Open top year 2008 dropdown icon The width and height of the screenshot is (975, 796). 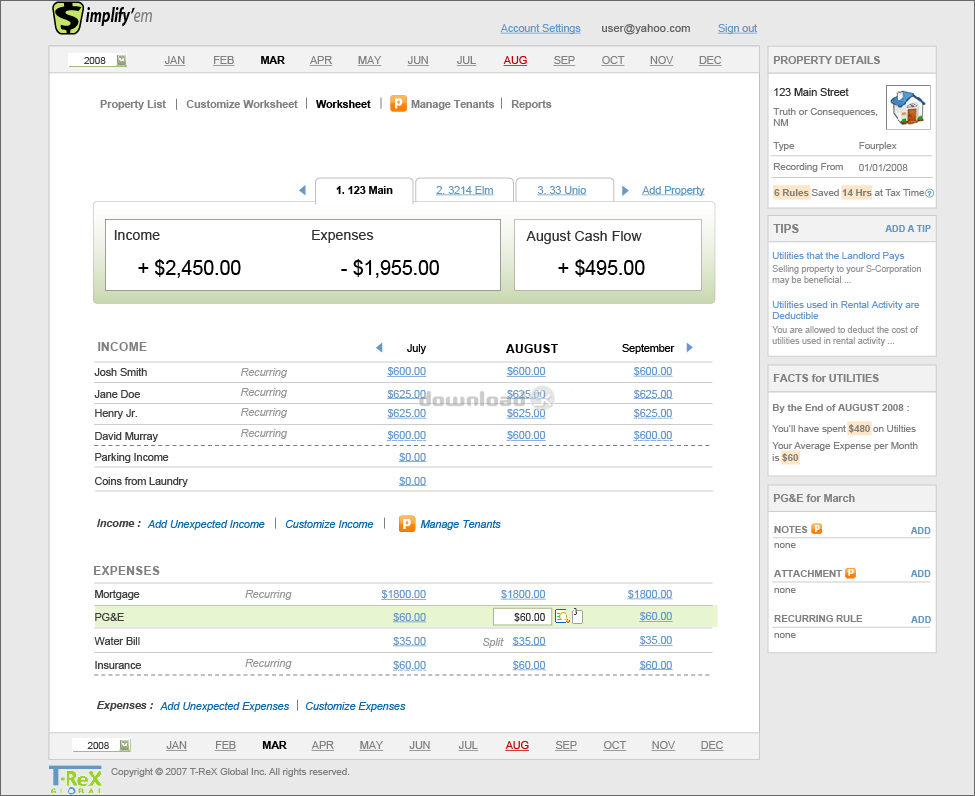[122, 60]
